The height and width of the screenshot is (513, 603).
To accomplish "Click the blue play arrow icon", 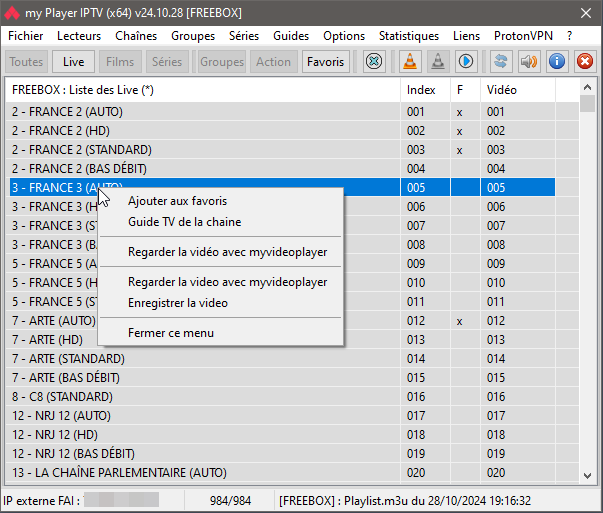I will pos(466,62).
